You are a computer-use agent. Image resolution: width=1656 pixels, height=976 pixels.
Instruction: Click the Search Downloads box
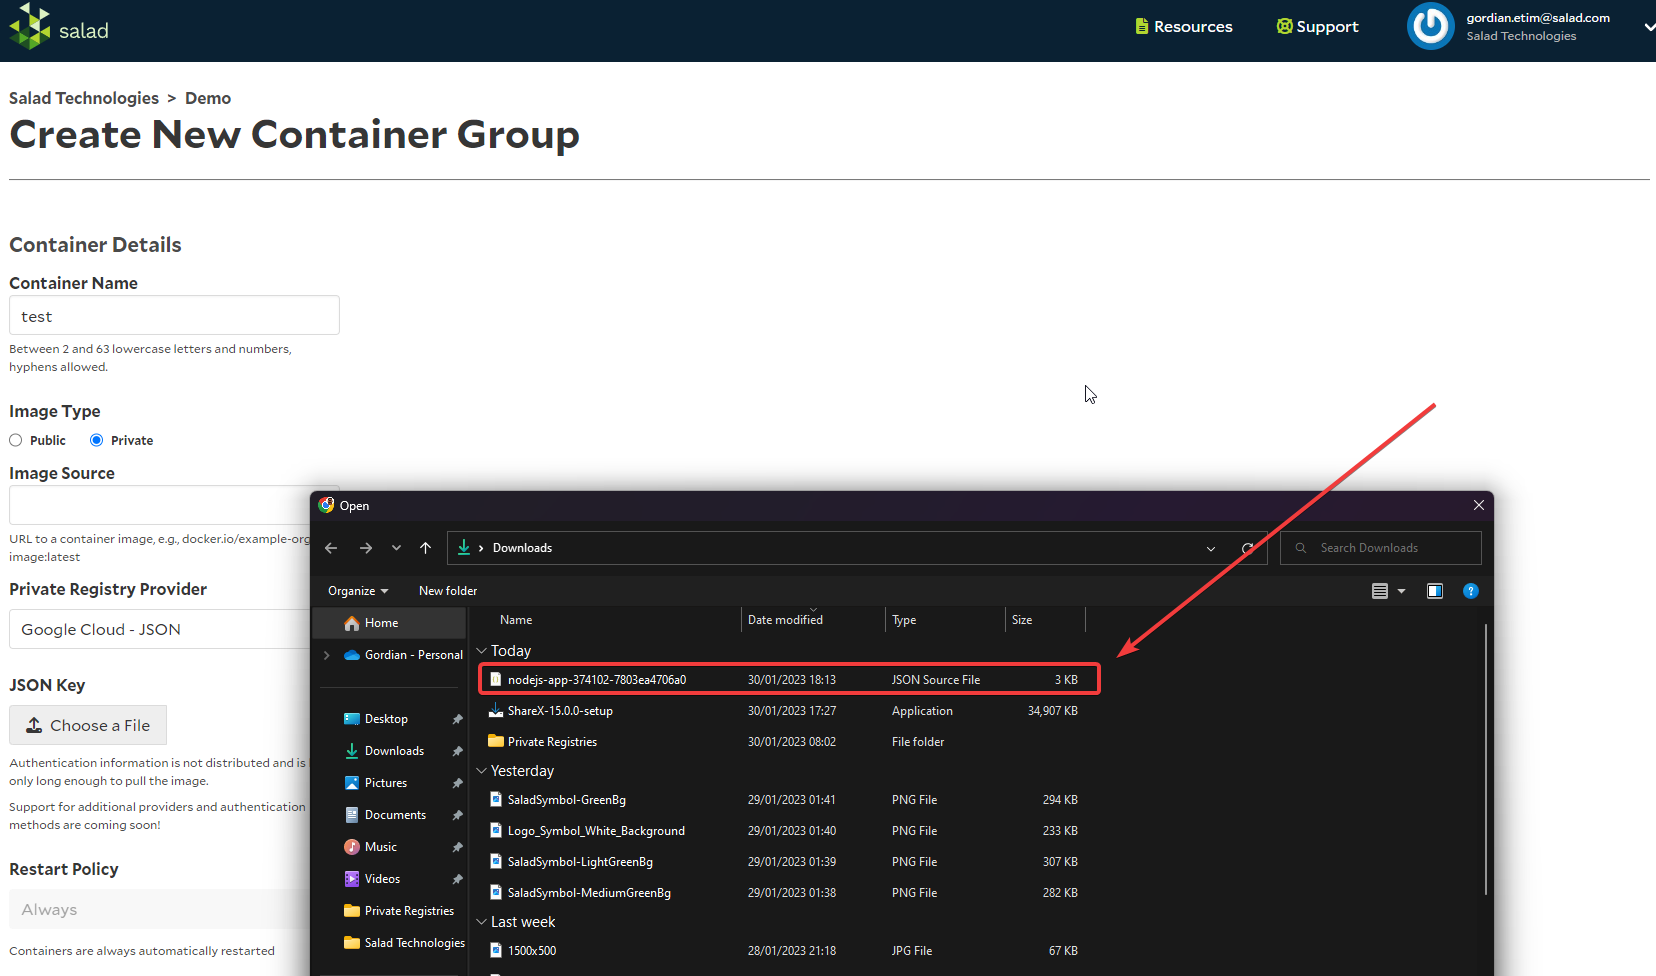[1381, 548]
